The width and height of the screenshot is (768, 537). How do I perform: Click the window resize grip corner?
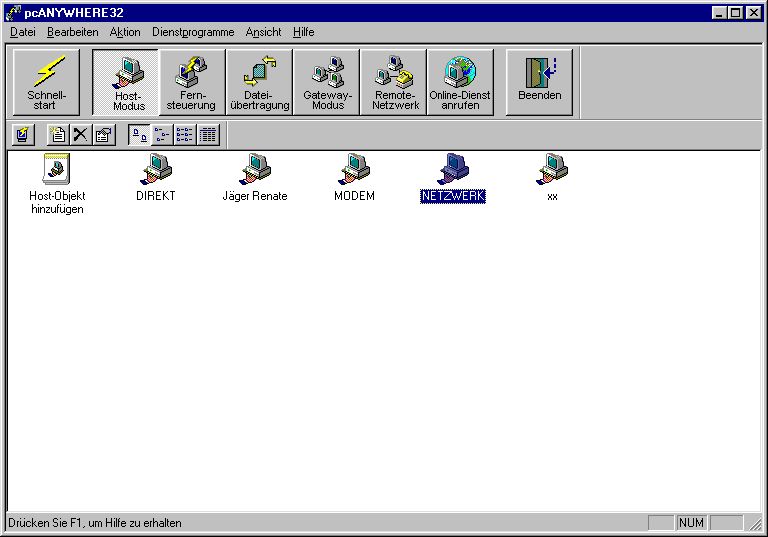[755, 524]
